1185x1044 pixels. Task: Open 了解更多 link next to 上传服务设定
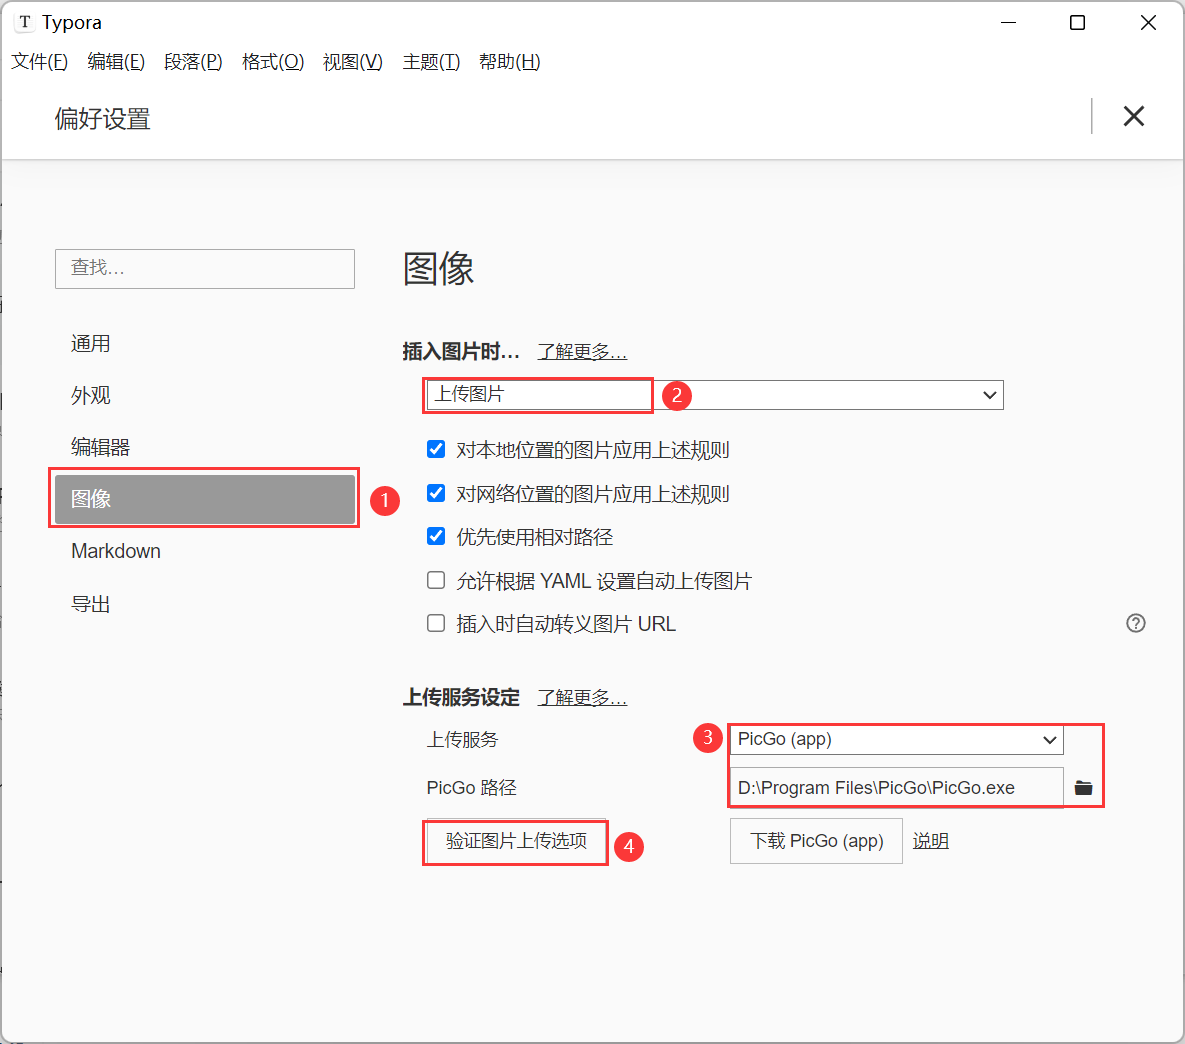(x=582, y=697)
